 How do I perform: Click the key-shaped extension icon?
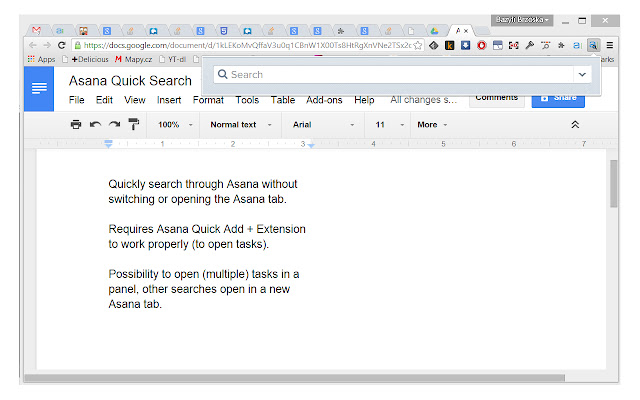[x=529, y=45]
